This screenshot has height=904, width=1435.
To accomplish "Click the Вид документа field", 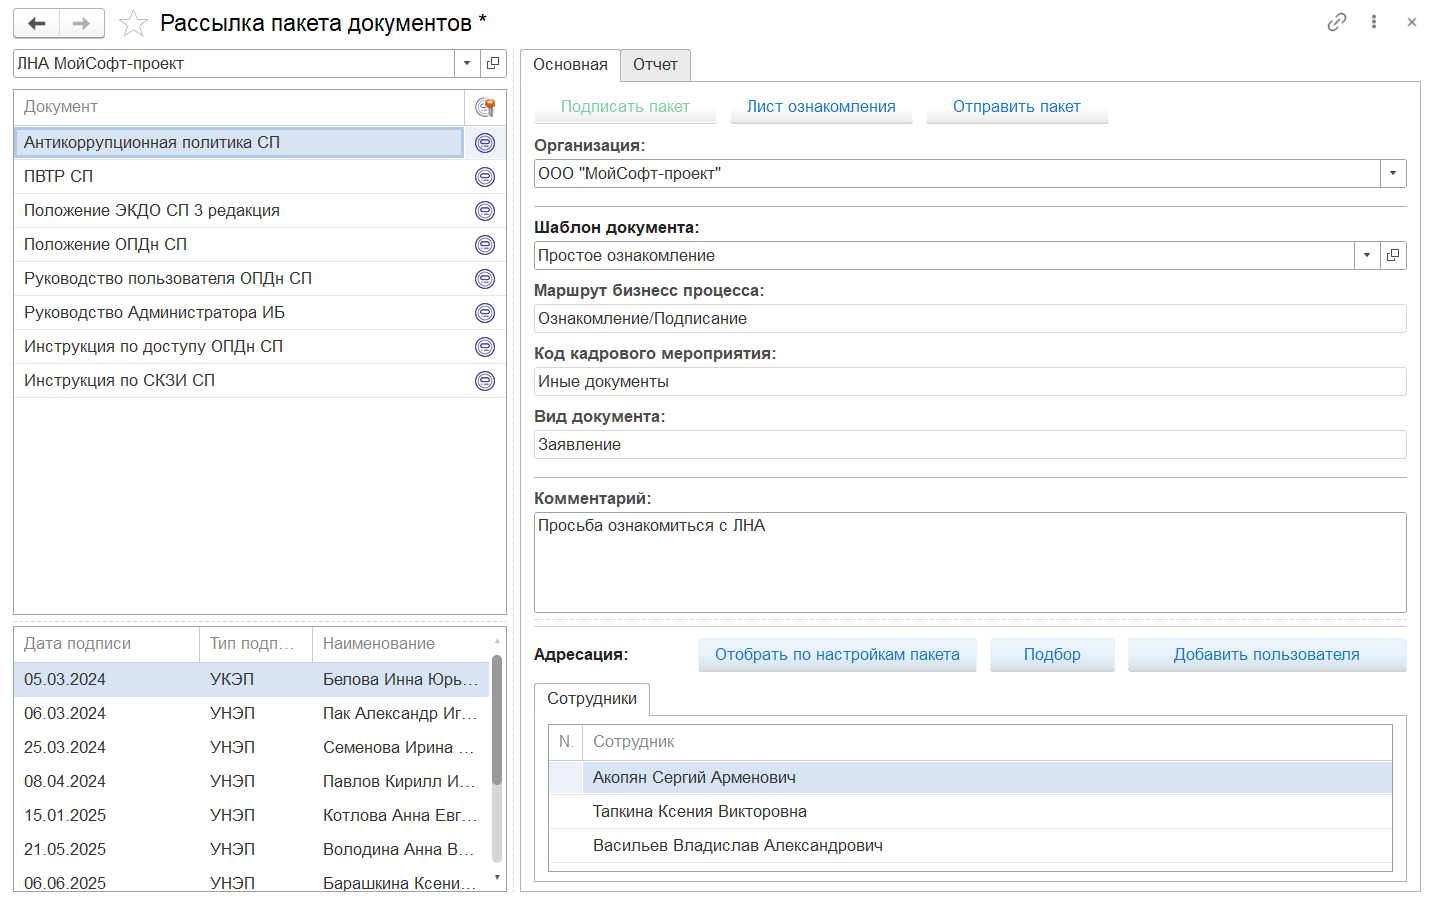I will (970, 444).
